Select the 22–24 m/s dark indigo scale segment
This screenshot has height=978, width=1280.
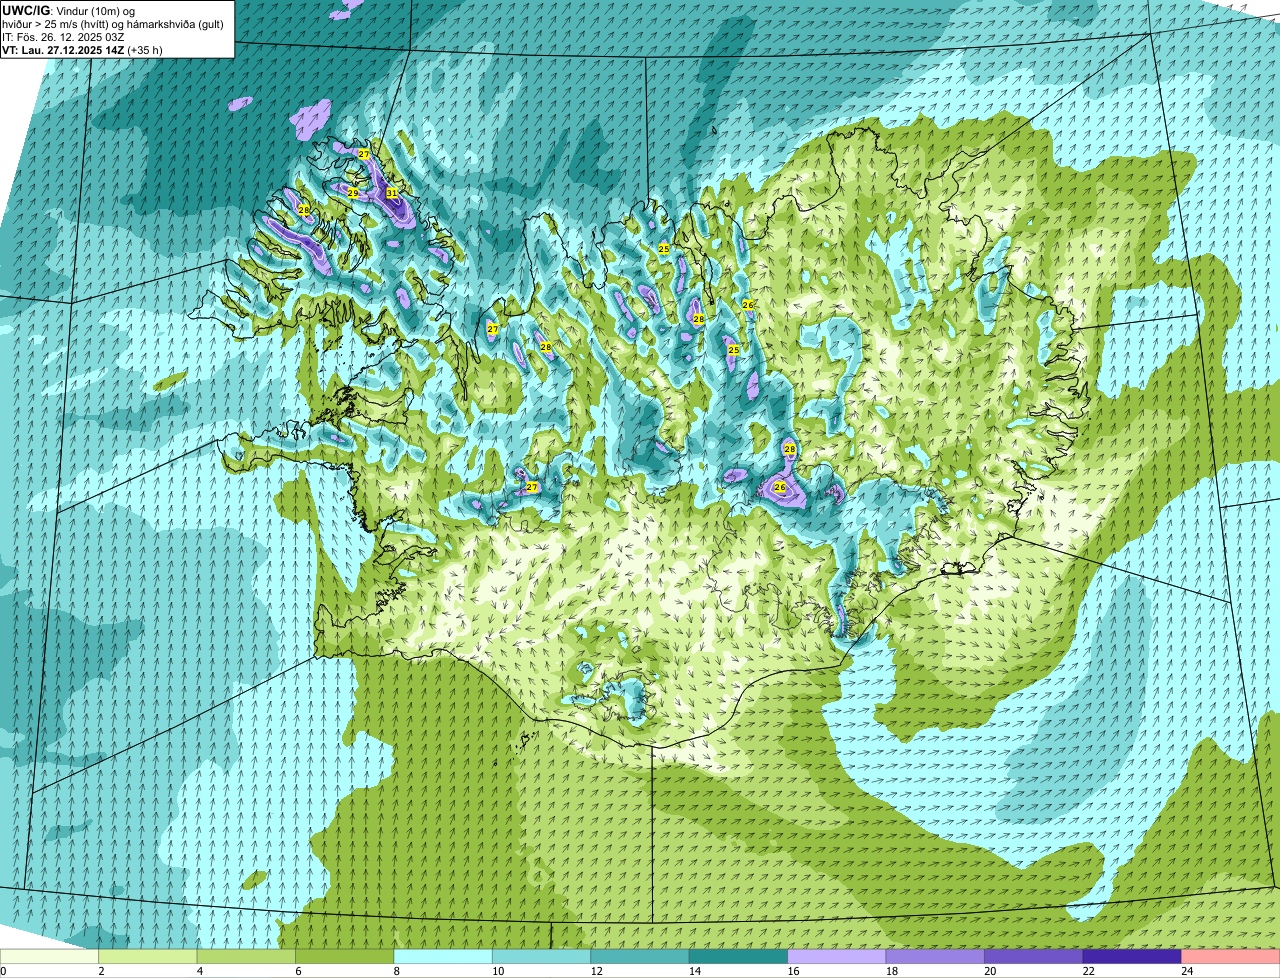[1132, 956]
